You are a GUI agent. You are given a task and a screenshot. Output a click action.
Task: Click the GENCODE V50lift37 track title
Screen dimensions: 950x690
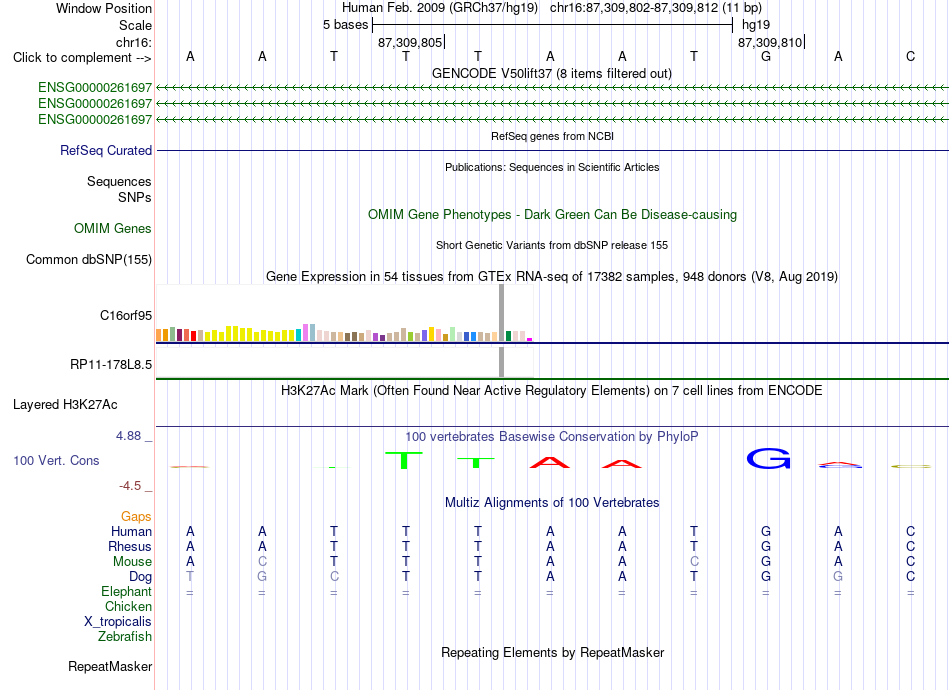click(551, 73)
